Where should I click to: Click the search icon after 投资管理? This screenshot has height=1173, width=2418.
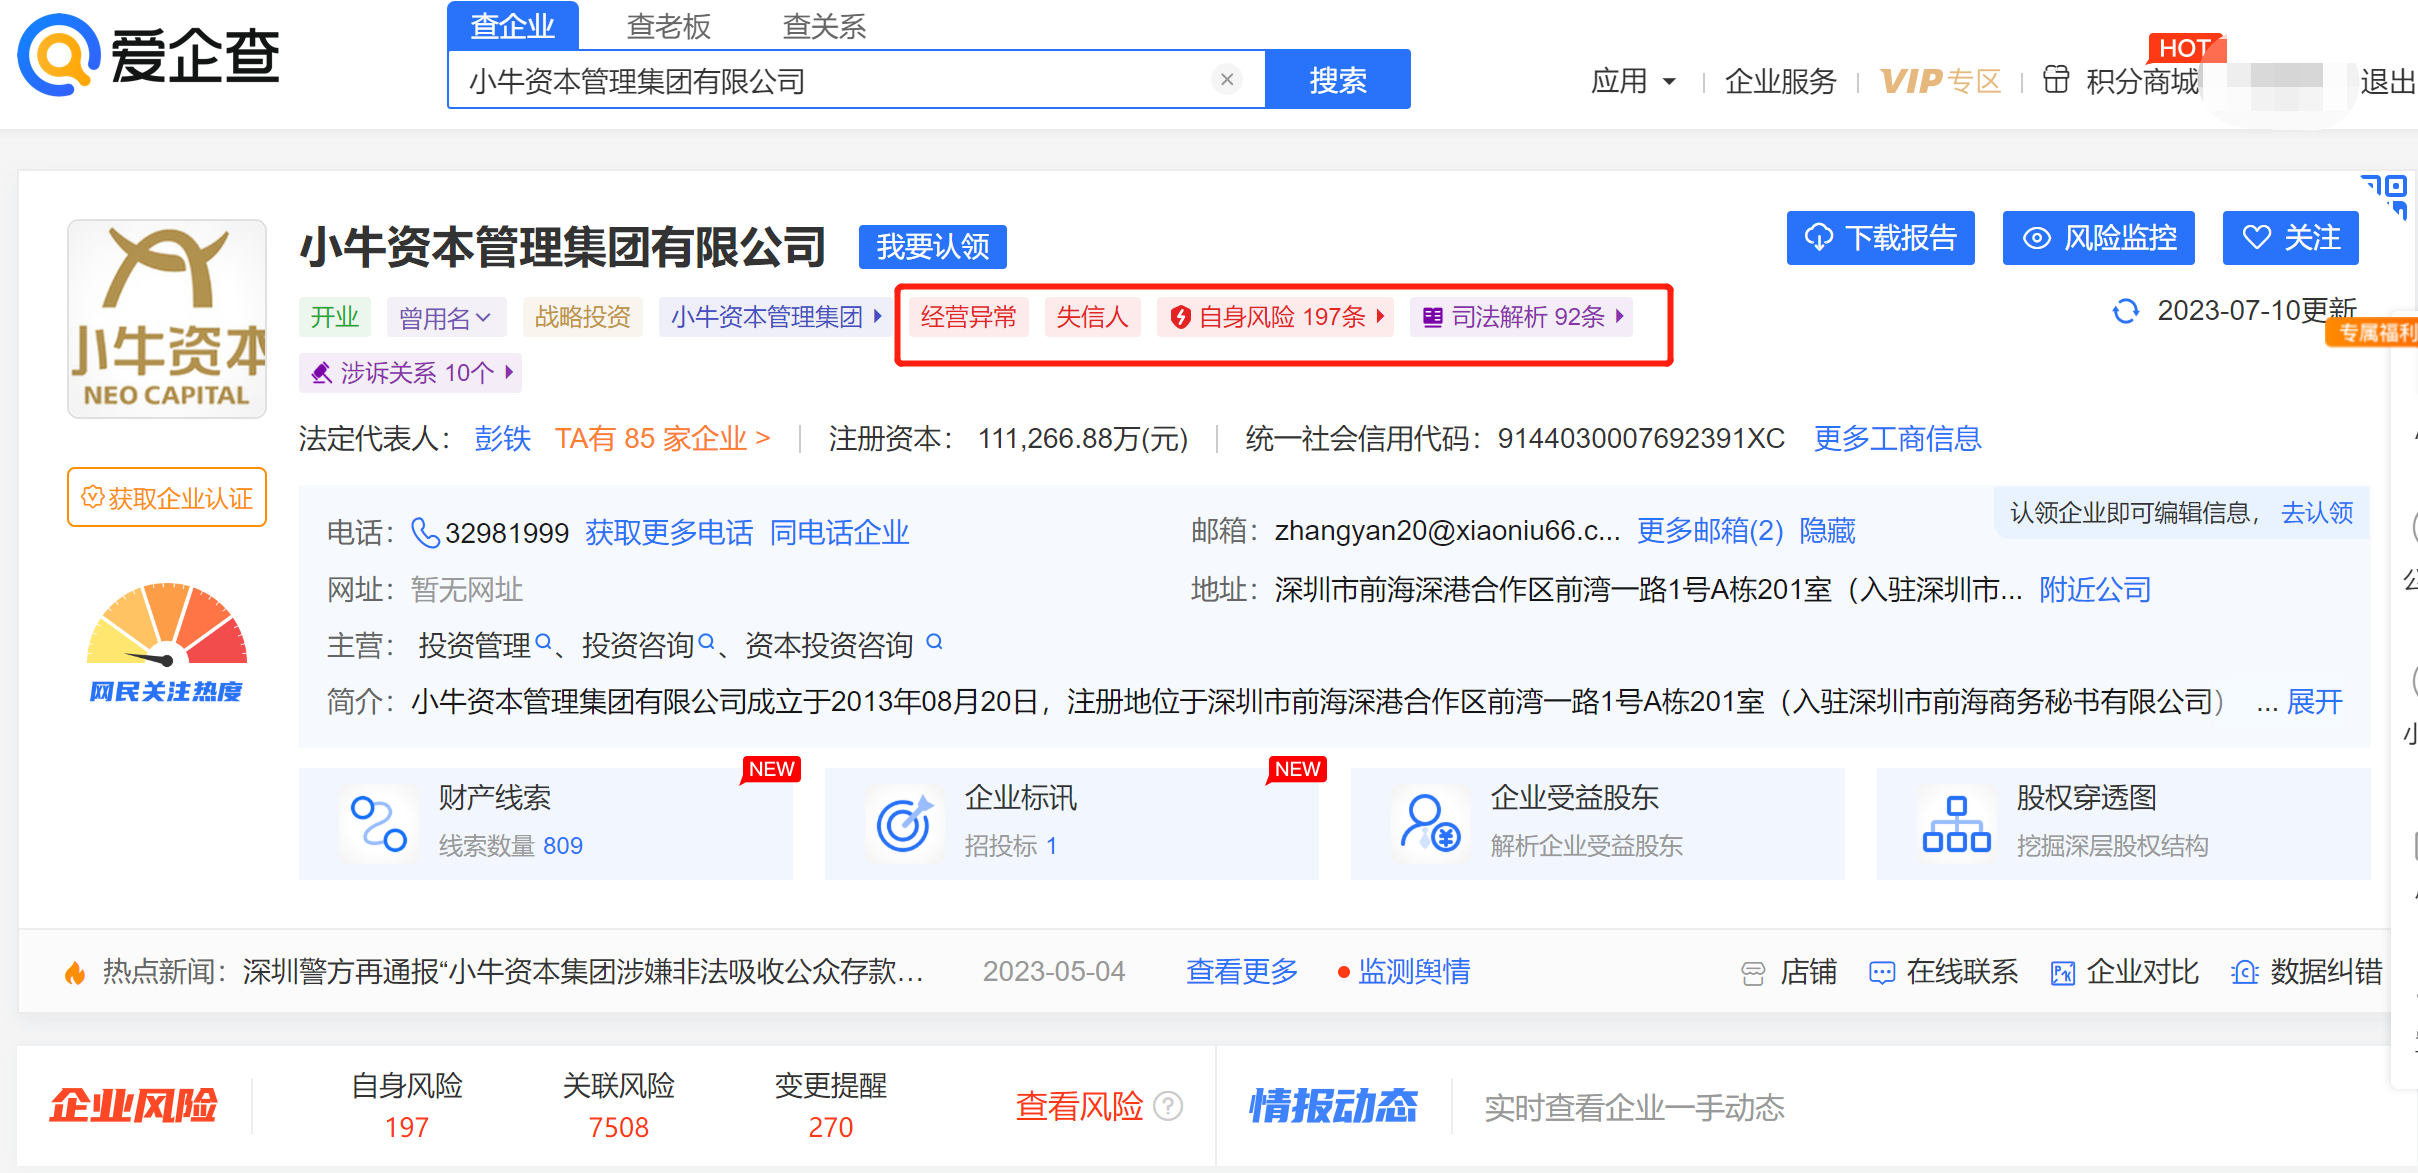pyautogui.click(x=544, y=641)
